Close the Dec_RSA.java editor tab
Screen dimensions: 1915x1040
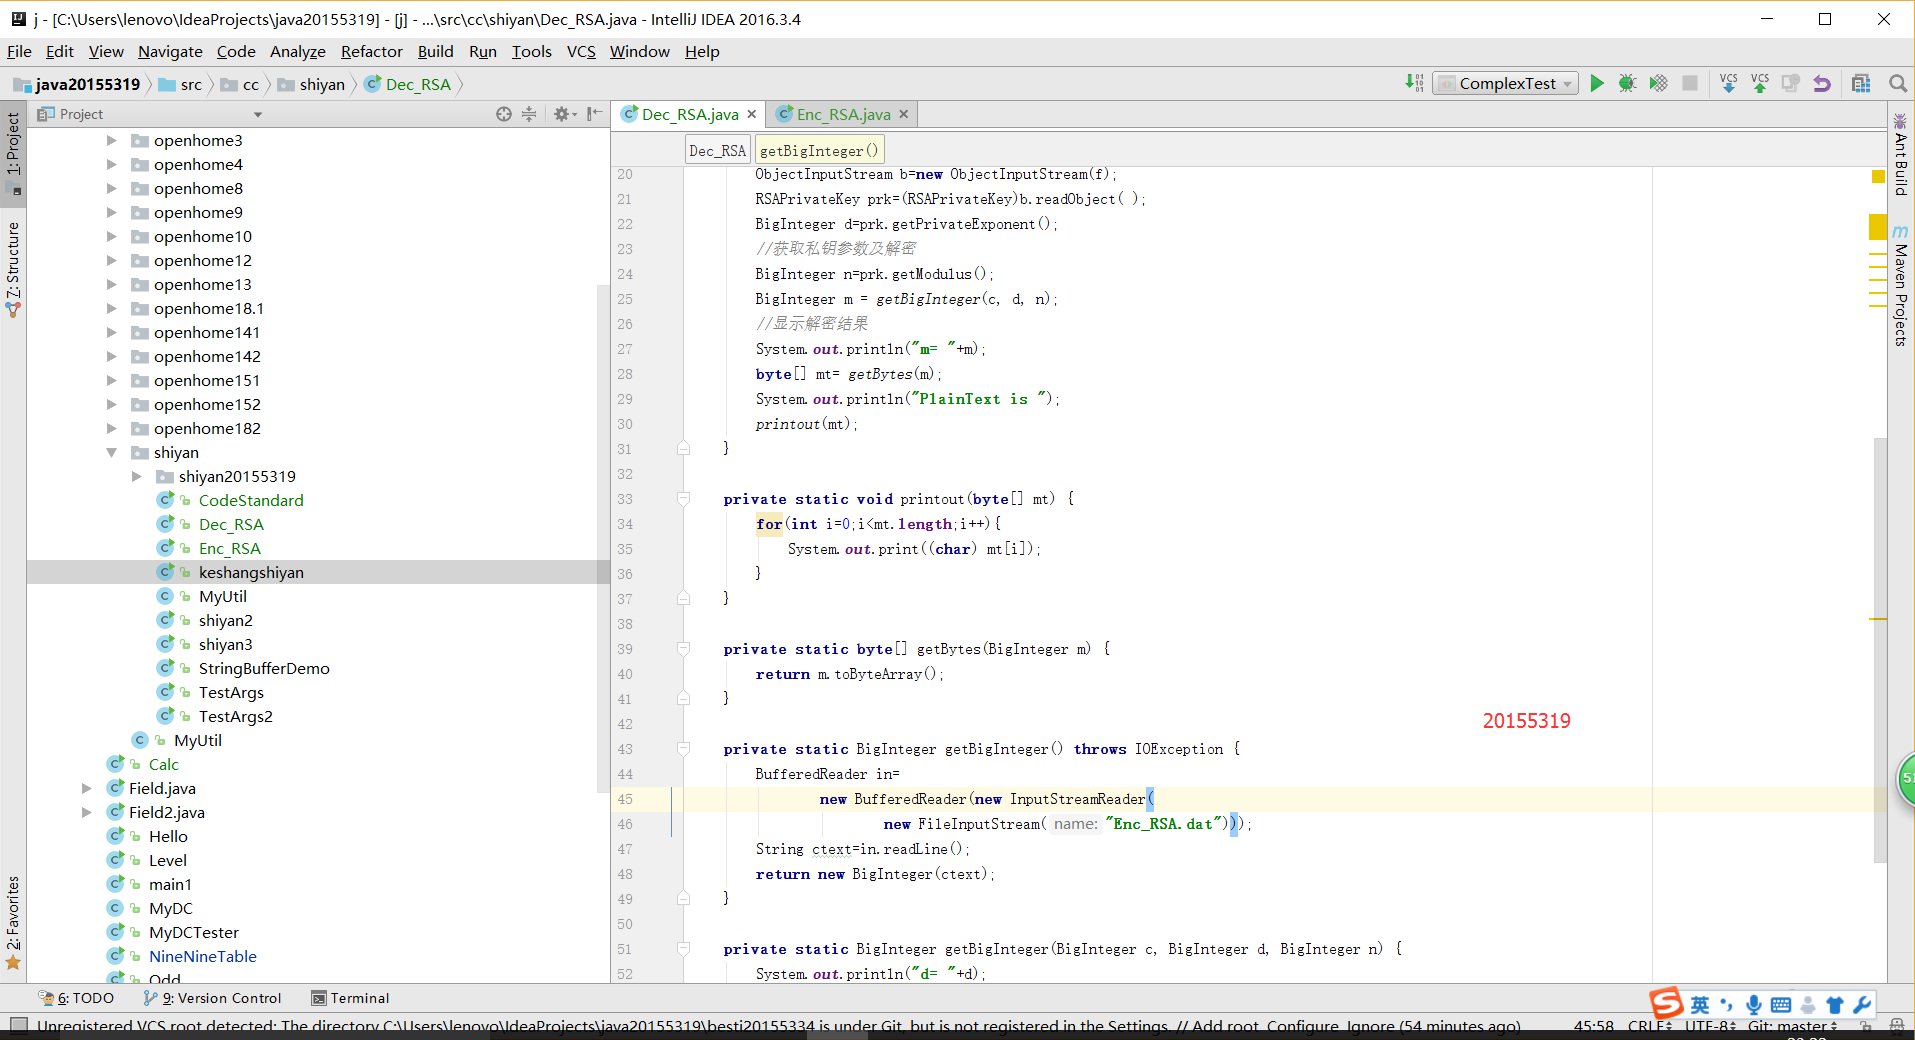tap(752, 114)
